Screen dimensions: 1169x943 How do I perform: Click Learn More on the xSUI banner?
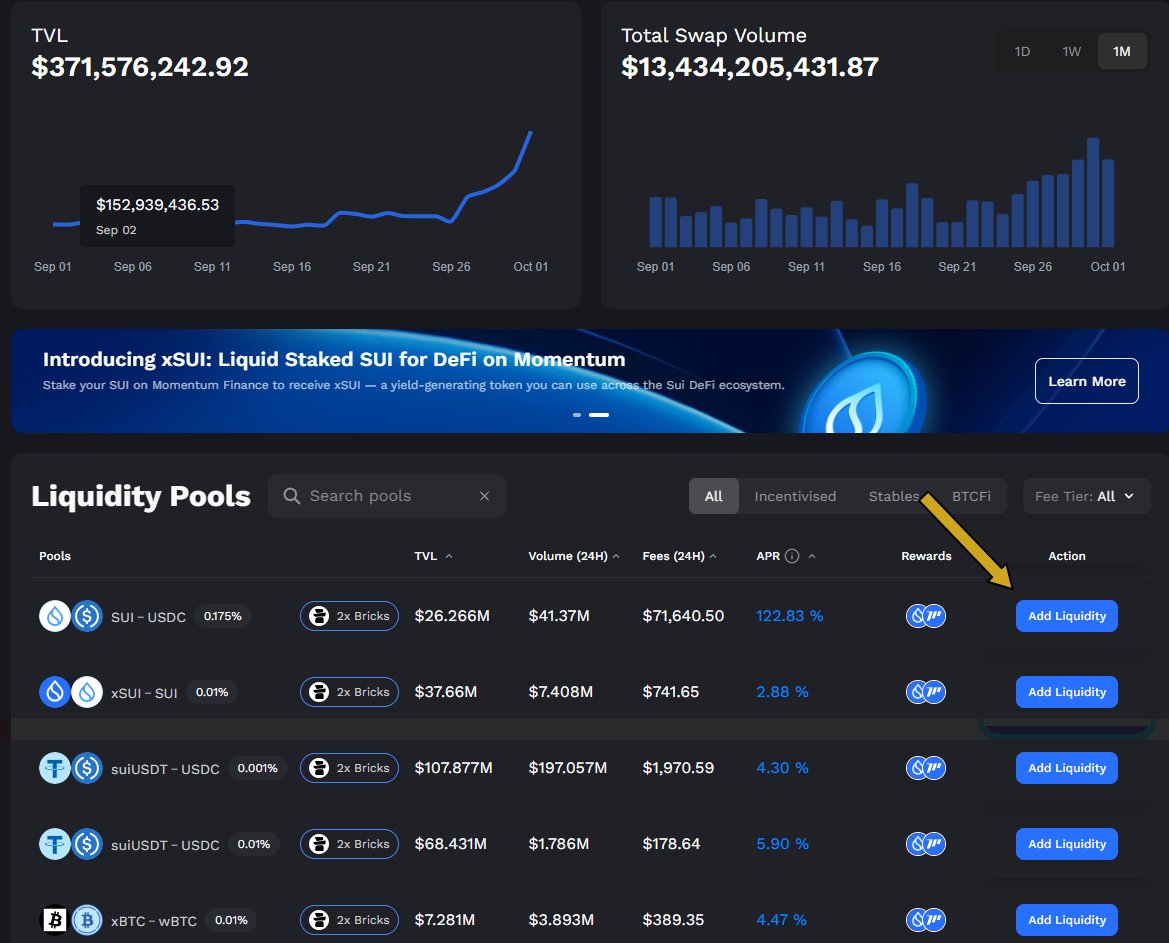point(1086,382)
